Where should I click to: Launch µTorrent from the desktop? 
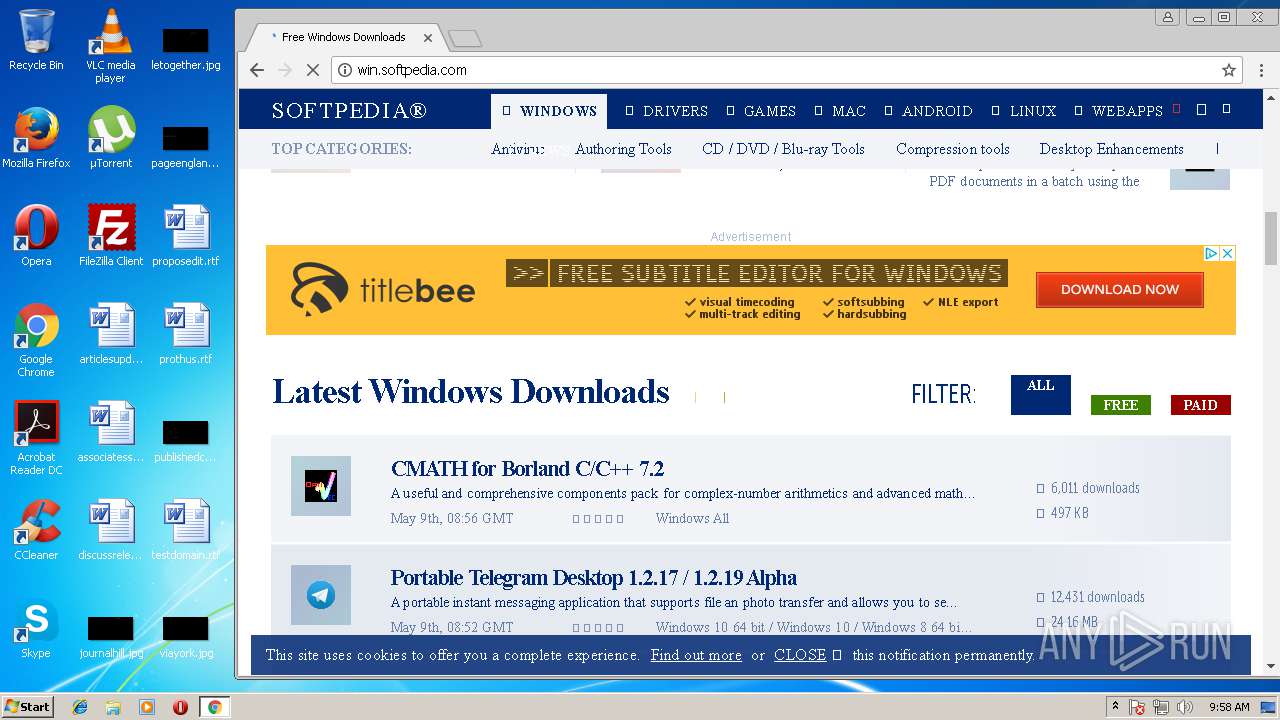pyautogui.click(x=110, y=138)
